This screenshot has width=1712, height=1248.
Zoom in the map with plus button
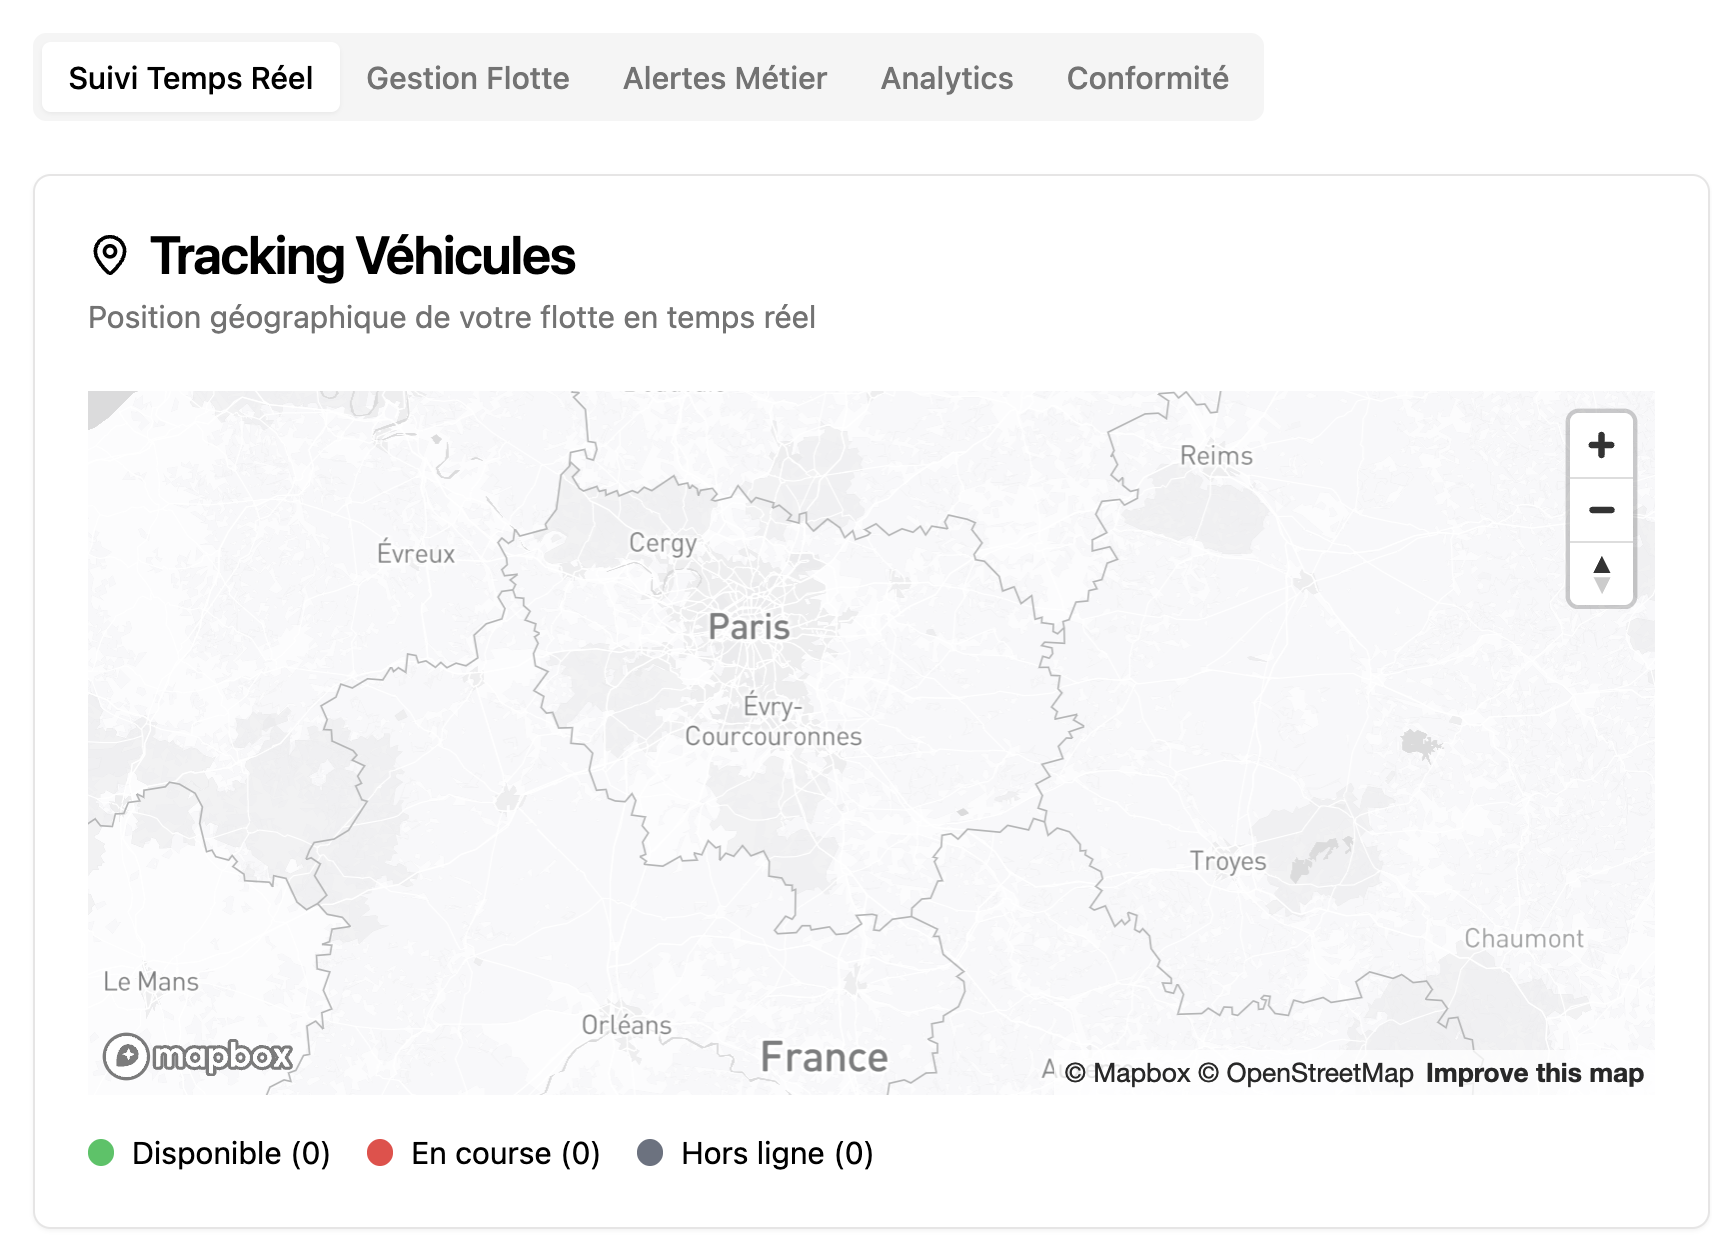(x=1601, y=445)
